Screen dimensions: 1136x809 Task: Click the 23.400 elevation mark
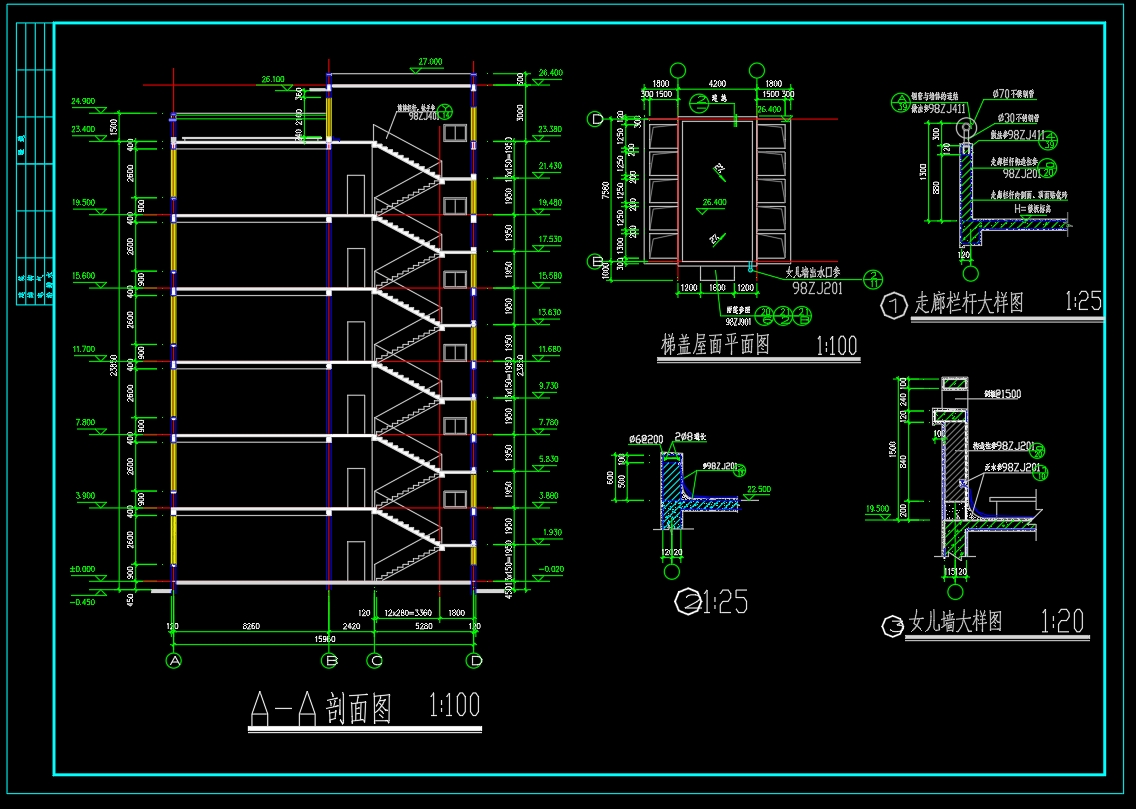coord(83,130)
